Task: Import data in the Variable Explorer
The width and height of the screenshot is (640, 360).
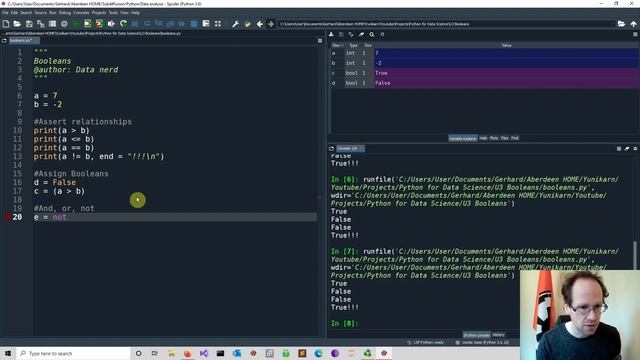Action: (331, 35)
